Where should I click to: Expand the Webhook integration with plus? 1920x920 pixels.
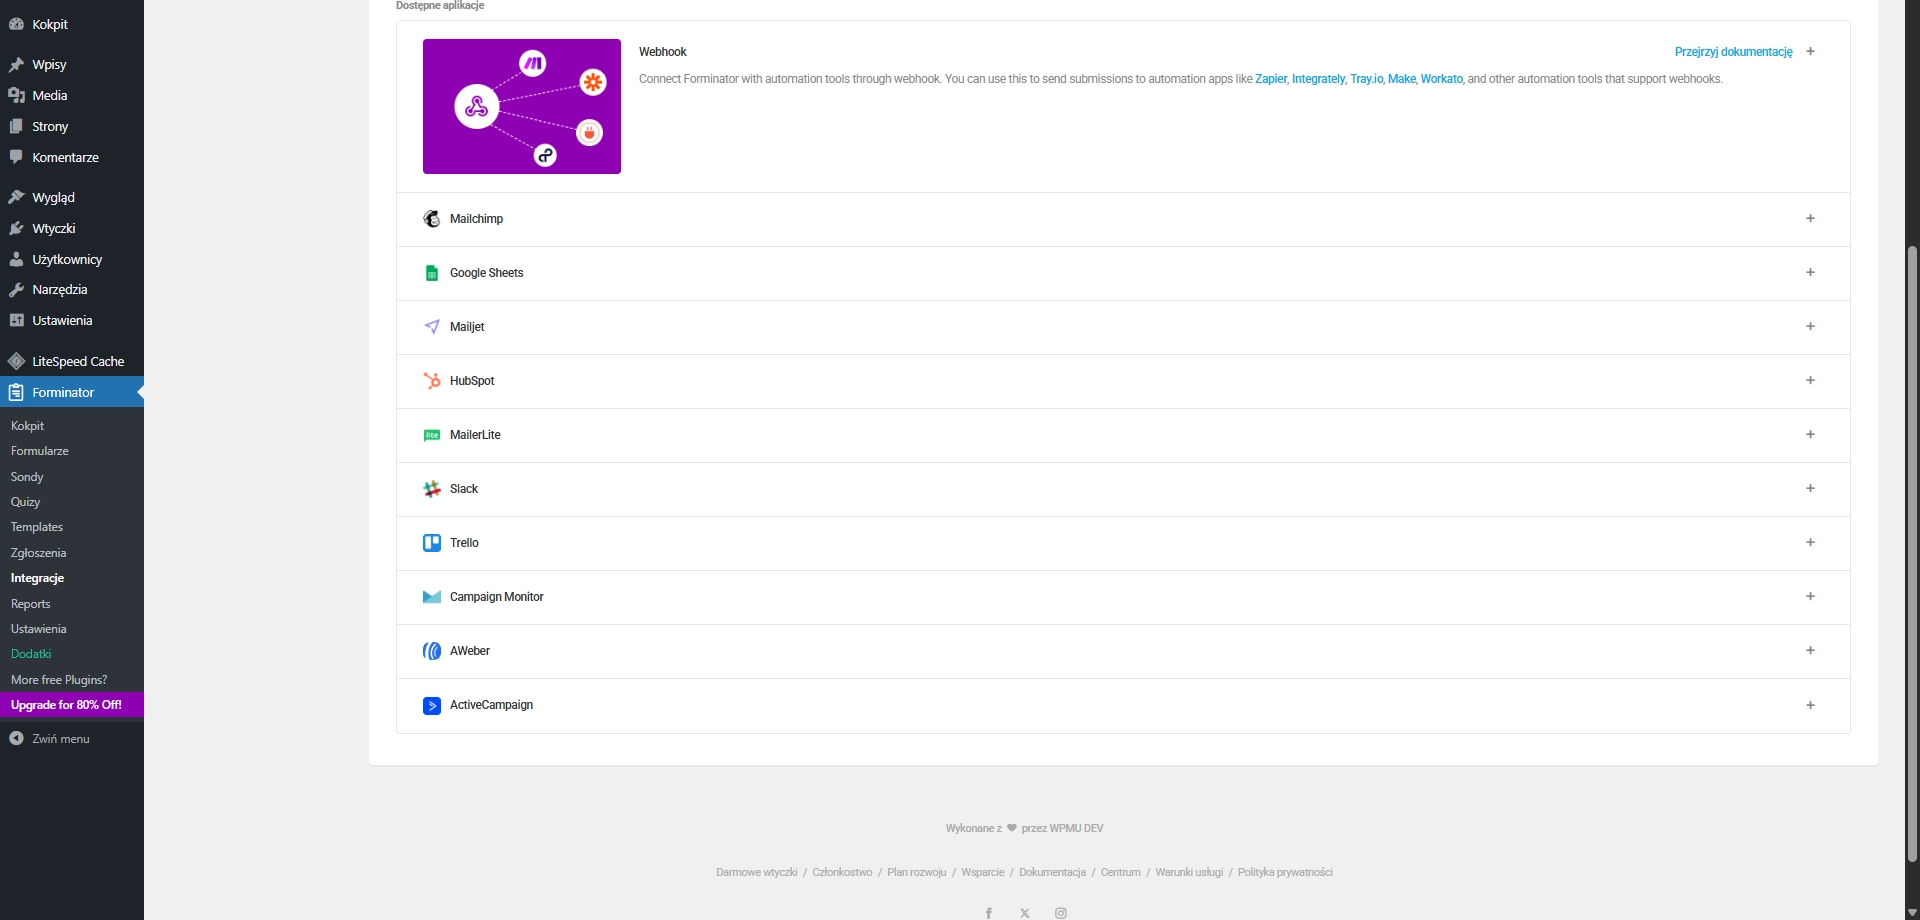(x=1810, y=51)
